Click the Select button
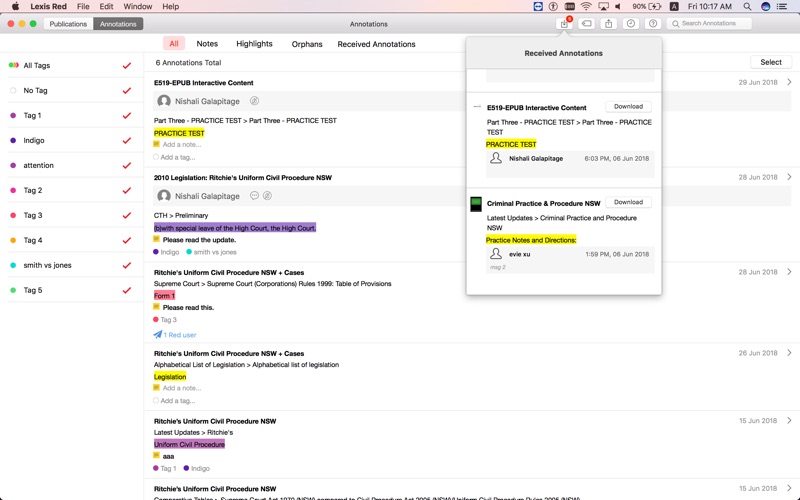The height and width of the screenshot is (500, 800). coord(770,62)
